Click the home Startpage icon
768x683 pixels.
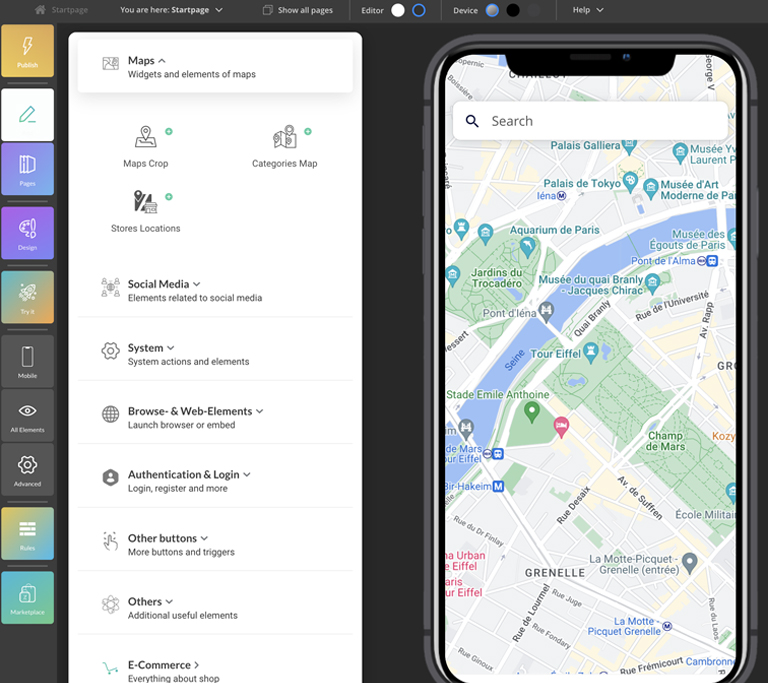pos(40,10)
